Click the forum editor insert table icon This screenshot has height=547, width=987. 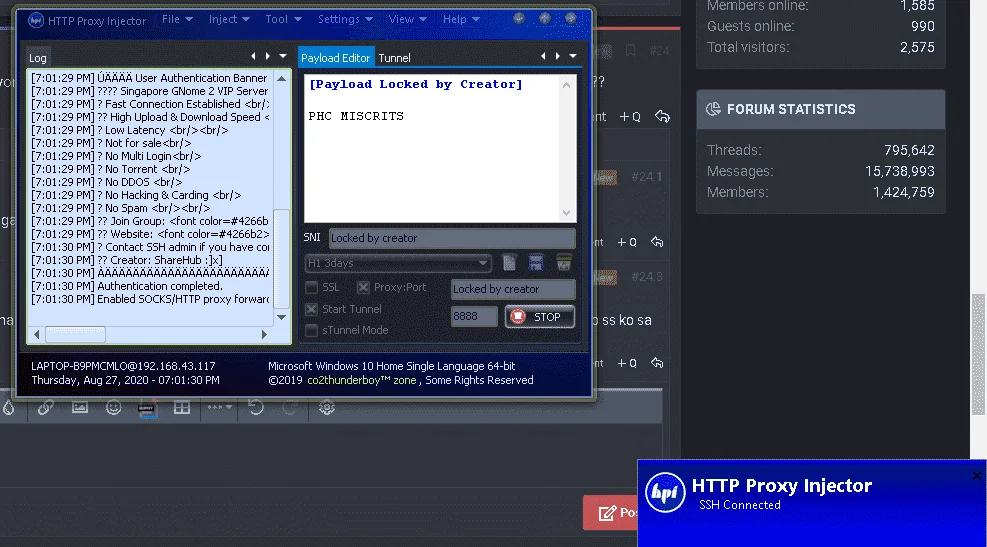pyautogui.click(x=182, y=408)
